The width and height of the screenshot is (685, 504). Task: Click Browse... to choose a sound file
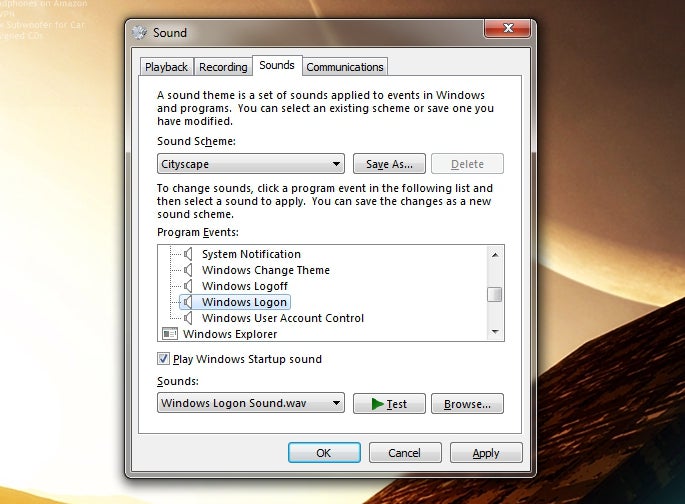pyautogui.click(x=467, y=404)
